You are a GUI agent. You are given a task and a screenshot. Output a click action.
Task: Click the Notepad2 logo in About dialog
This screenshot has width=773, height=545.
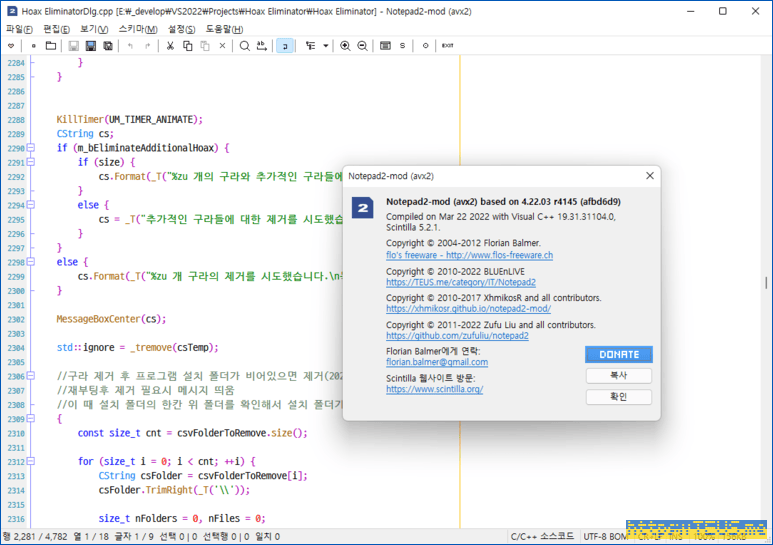(362, 207)
